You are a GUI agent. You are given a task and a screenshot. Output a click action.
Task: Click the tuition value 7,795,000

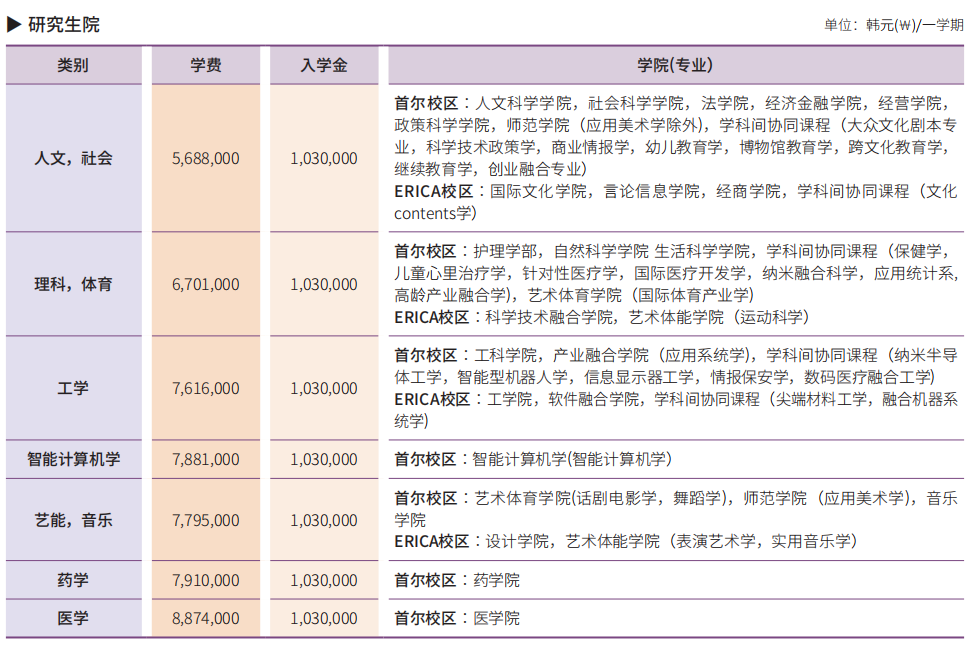tap(206, 520)
